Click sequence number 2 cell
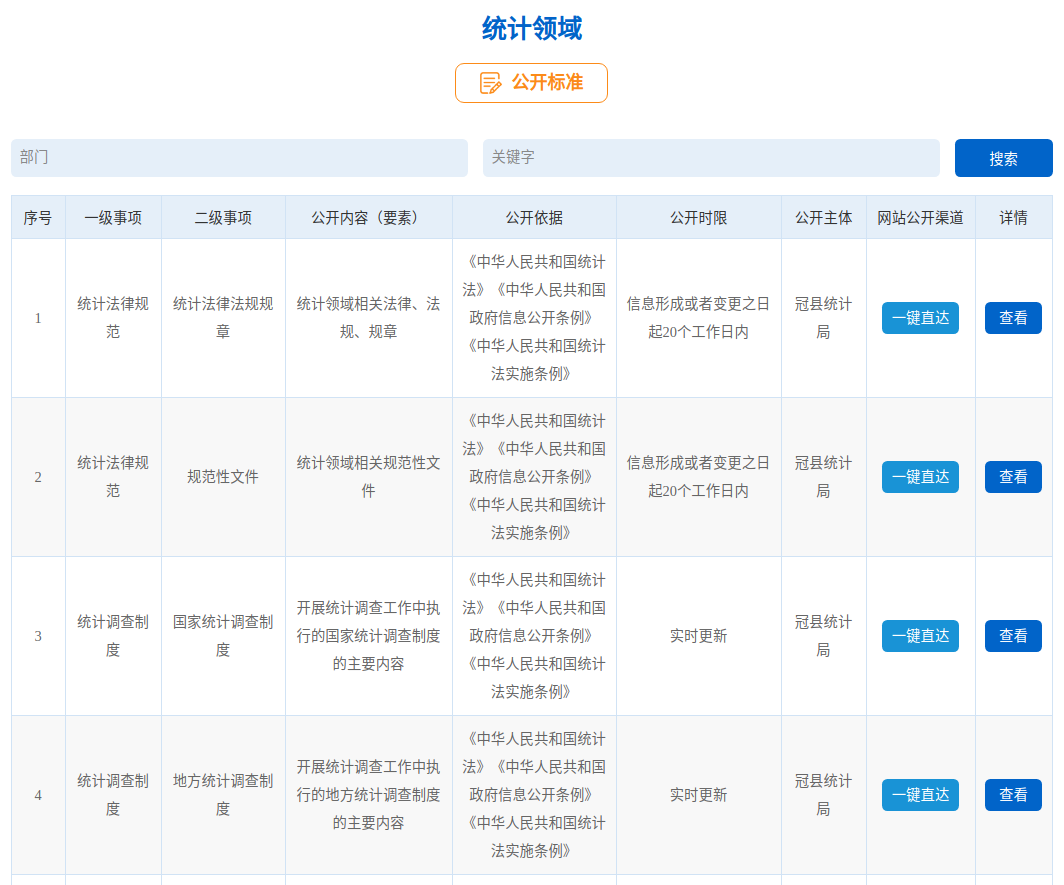Screen dimensions: 1064x885 [x=38, y=477]
